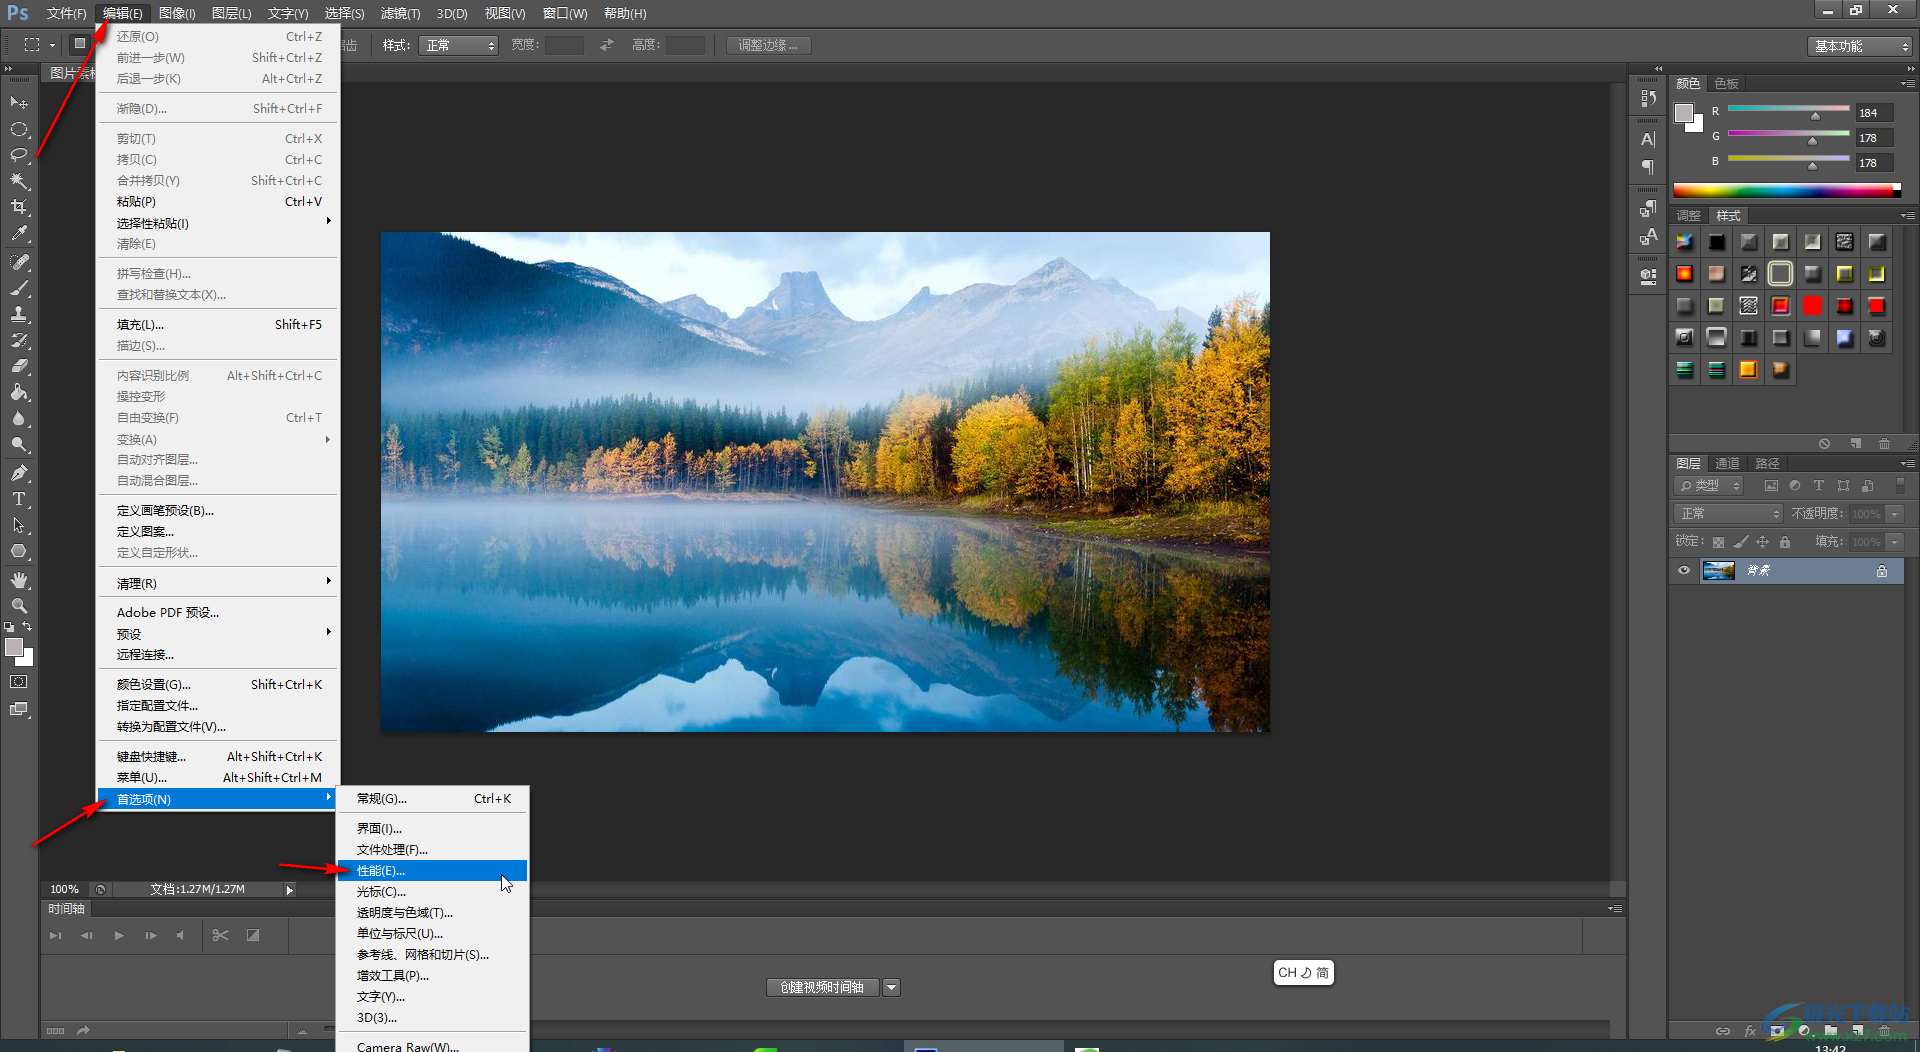Toggle type layer filter in Layers panel
The image size is (1920, 1052).
point(1819,486)
